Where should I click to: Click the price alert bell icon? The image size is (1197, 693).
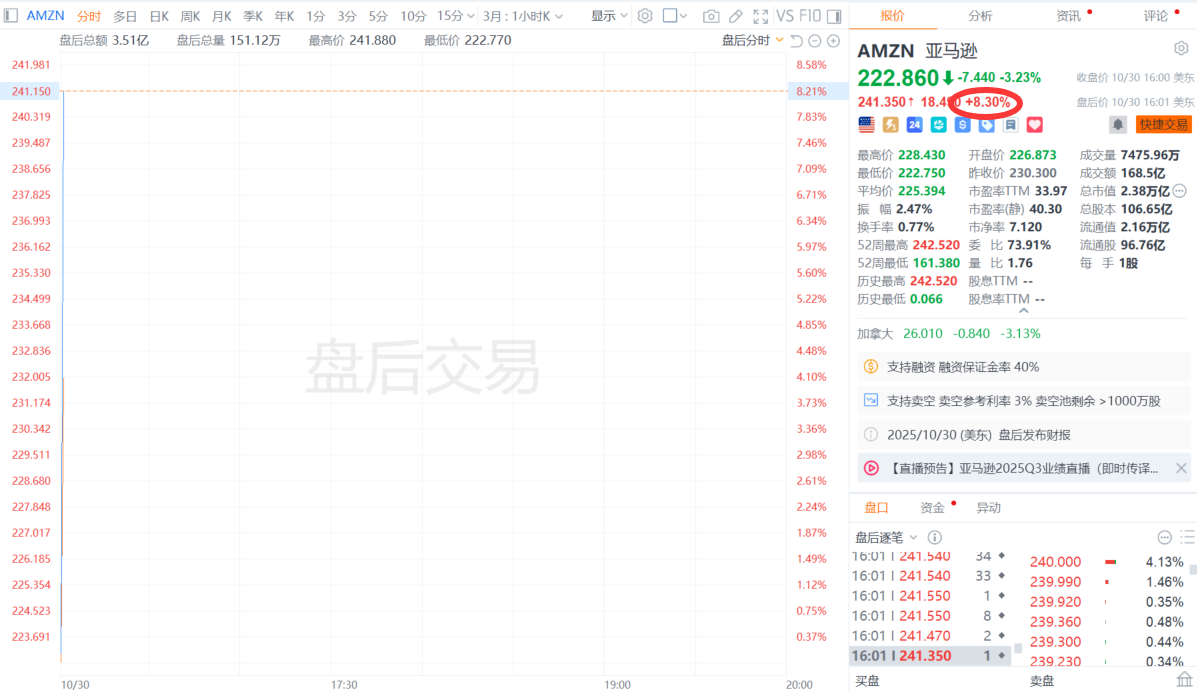pyautogui.click(x=1118, y=124)
